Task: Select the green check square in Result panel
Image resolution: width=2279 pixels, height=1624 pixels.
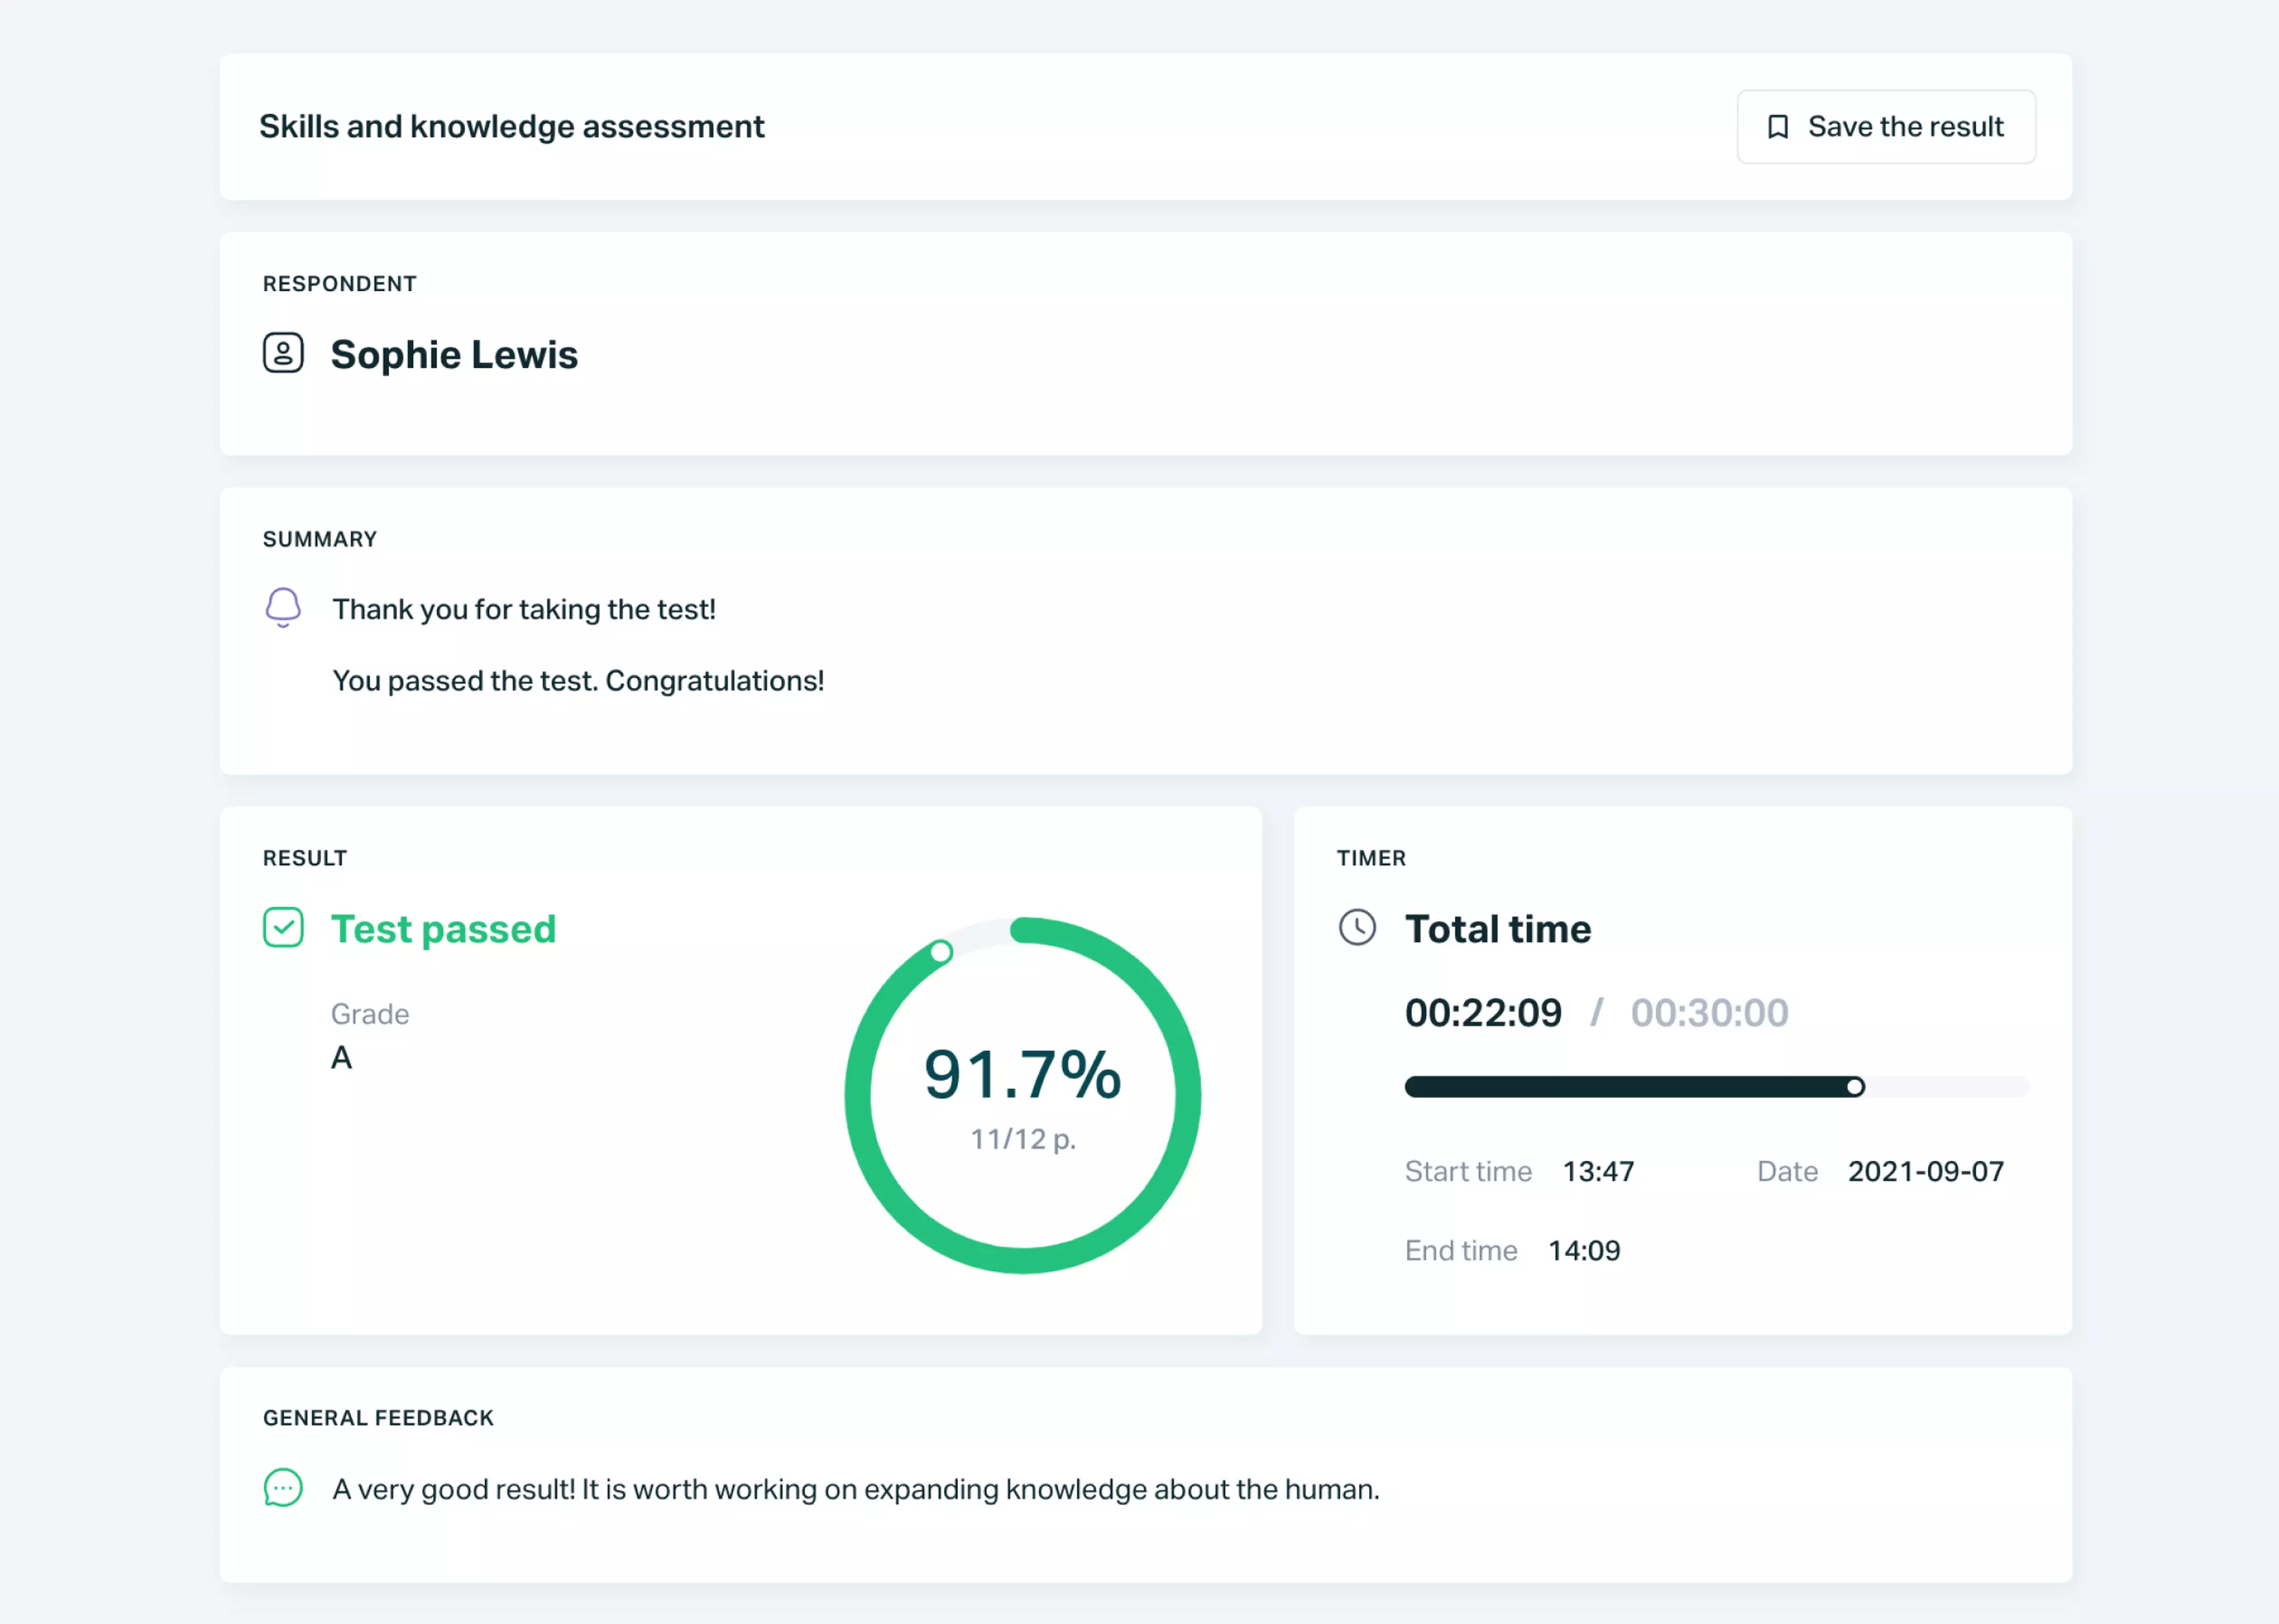Action: [x=283, y=928]
